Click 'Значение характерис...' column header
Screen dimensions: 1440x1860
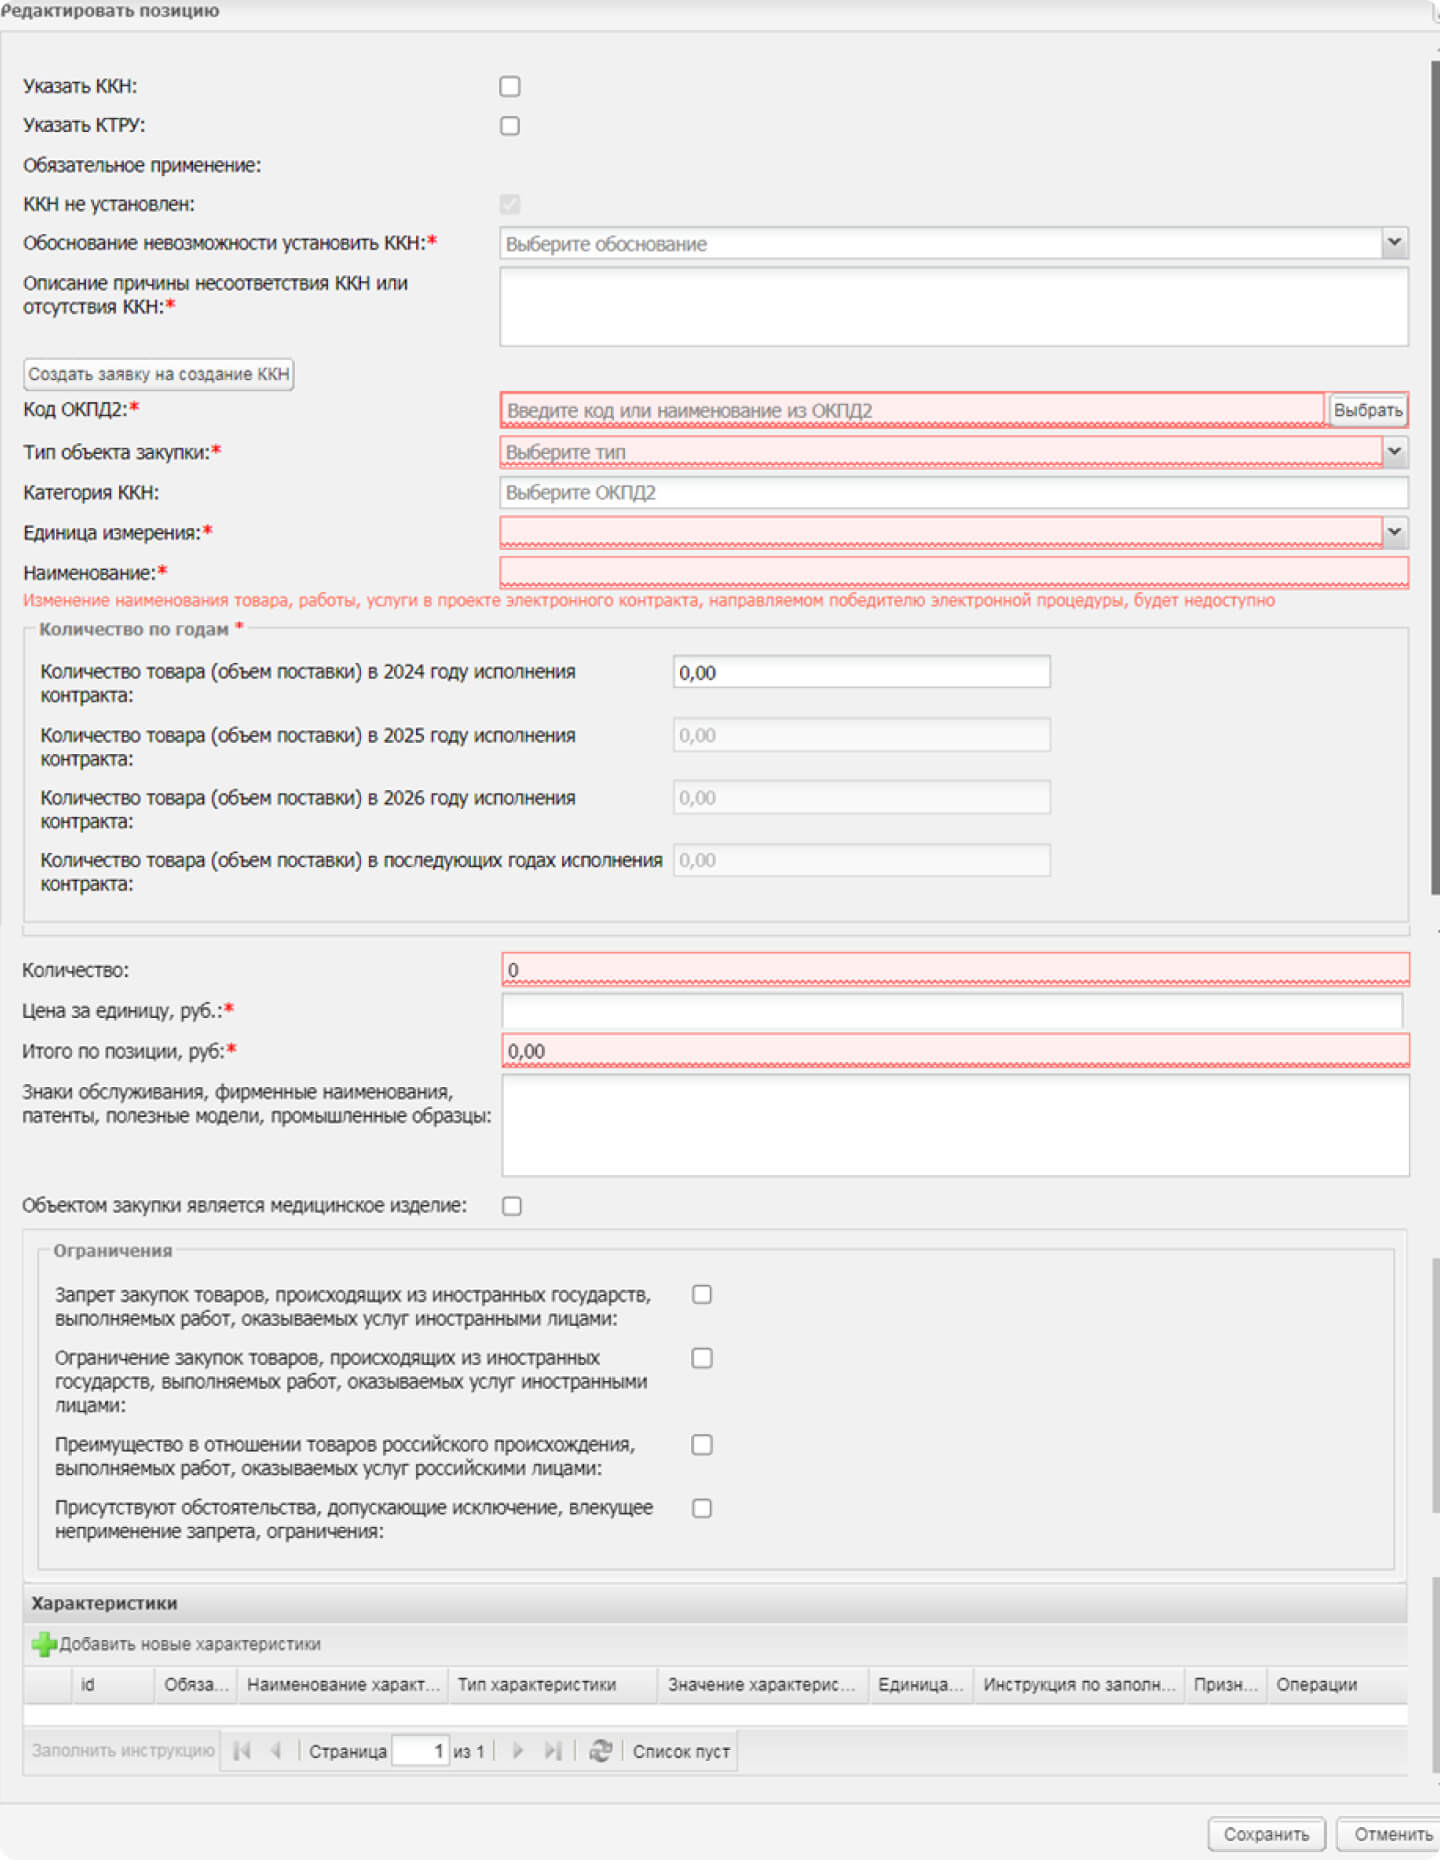click(763, 1685)
